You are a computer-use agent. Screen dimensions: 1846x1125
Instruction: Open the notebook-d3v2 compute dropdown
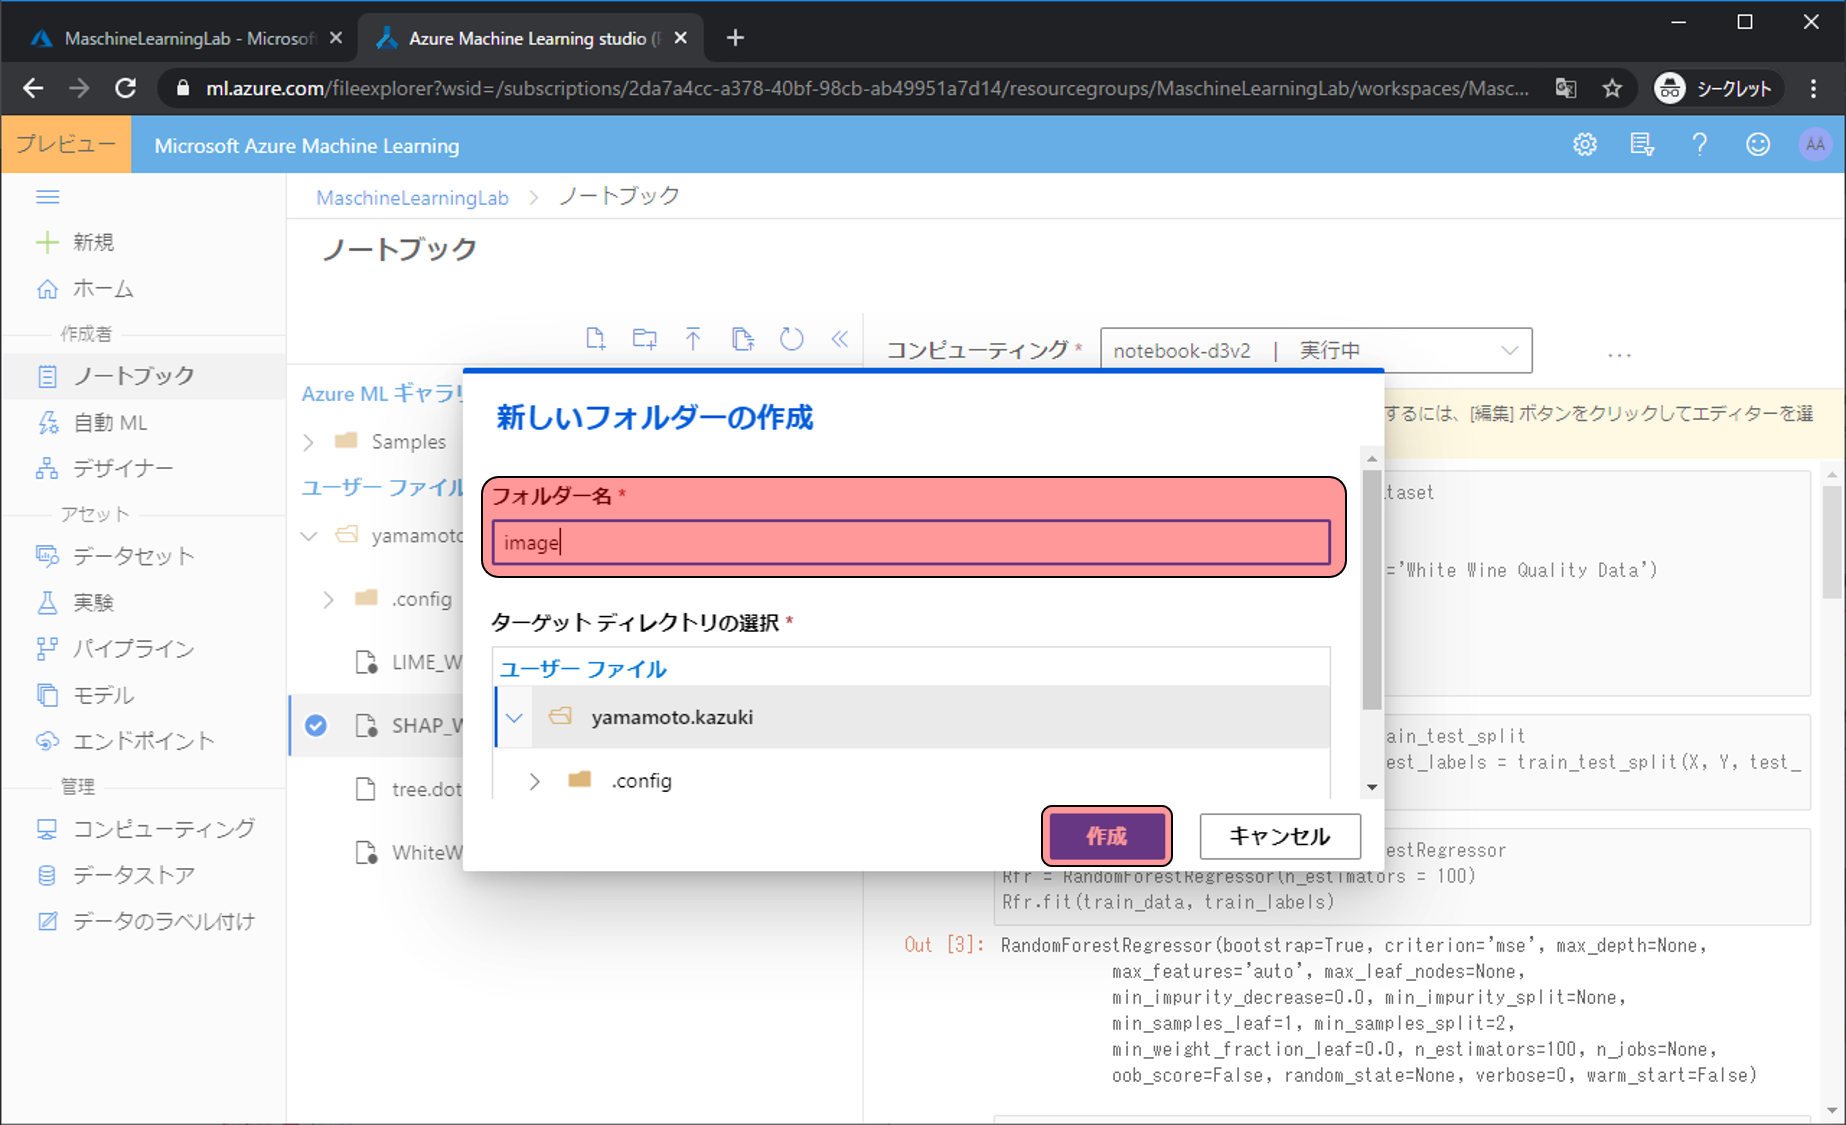tap(1315, 350)
